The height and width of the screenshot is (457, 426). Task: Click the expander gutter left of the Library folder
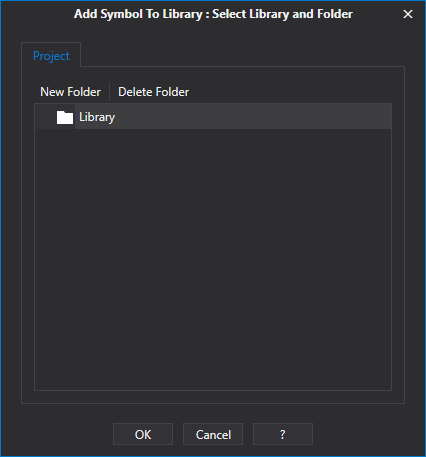pos(45,116)
